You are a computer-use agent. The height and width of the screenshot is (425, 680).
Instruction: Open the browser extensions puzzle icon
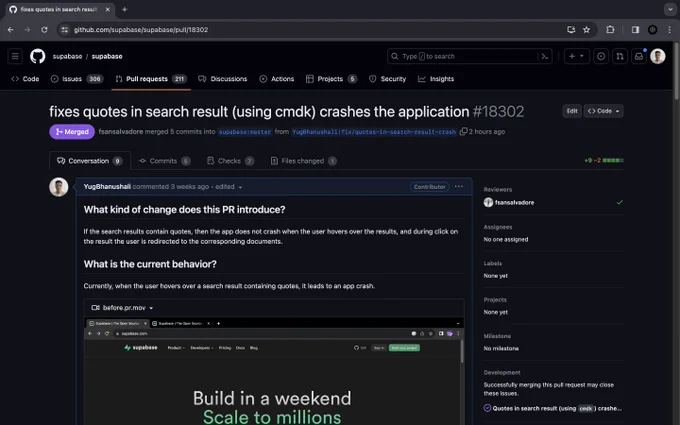pos(610,29)
